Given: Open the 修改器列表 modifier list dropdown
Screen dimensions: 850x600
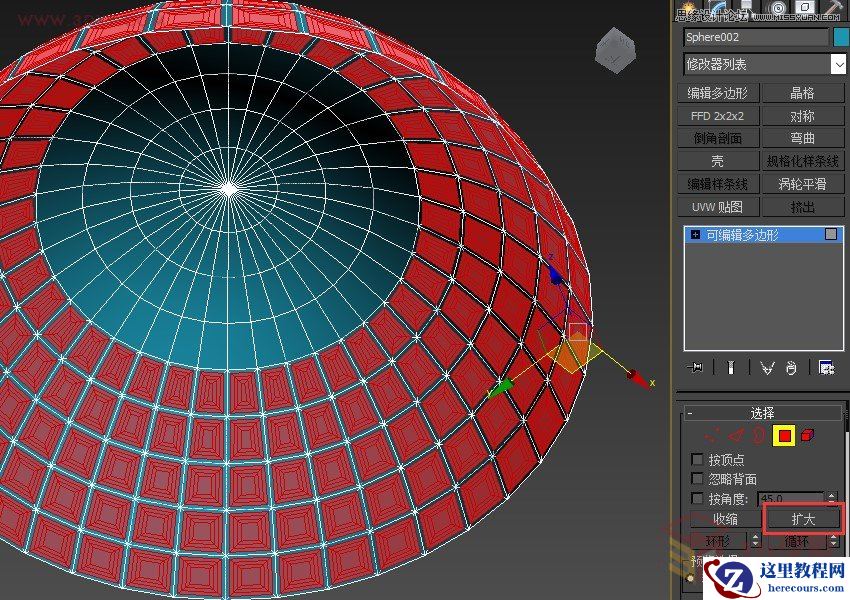Looking at the screenshot, I should [838, 64].
